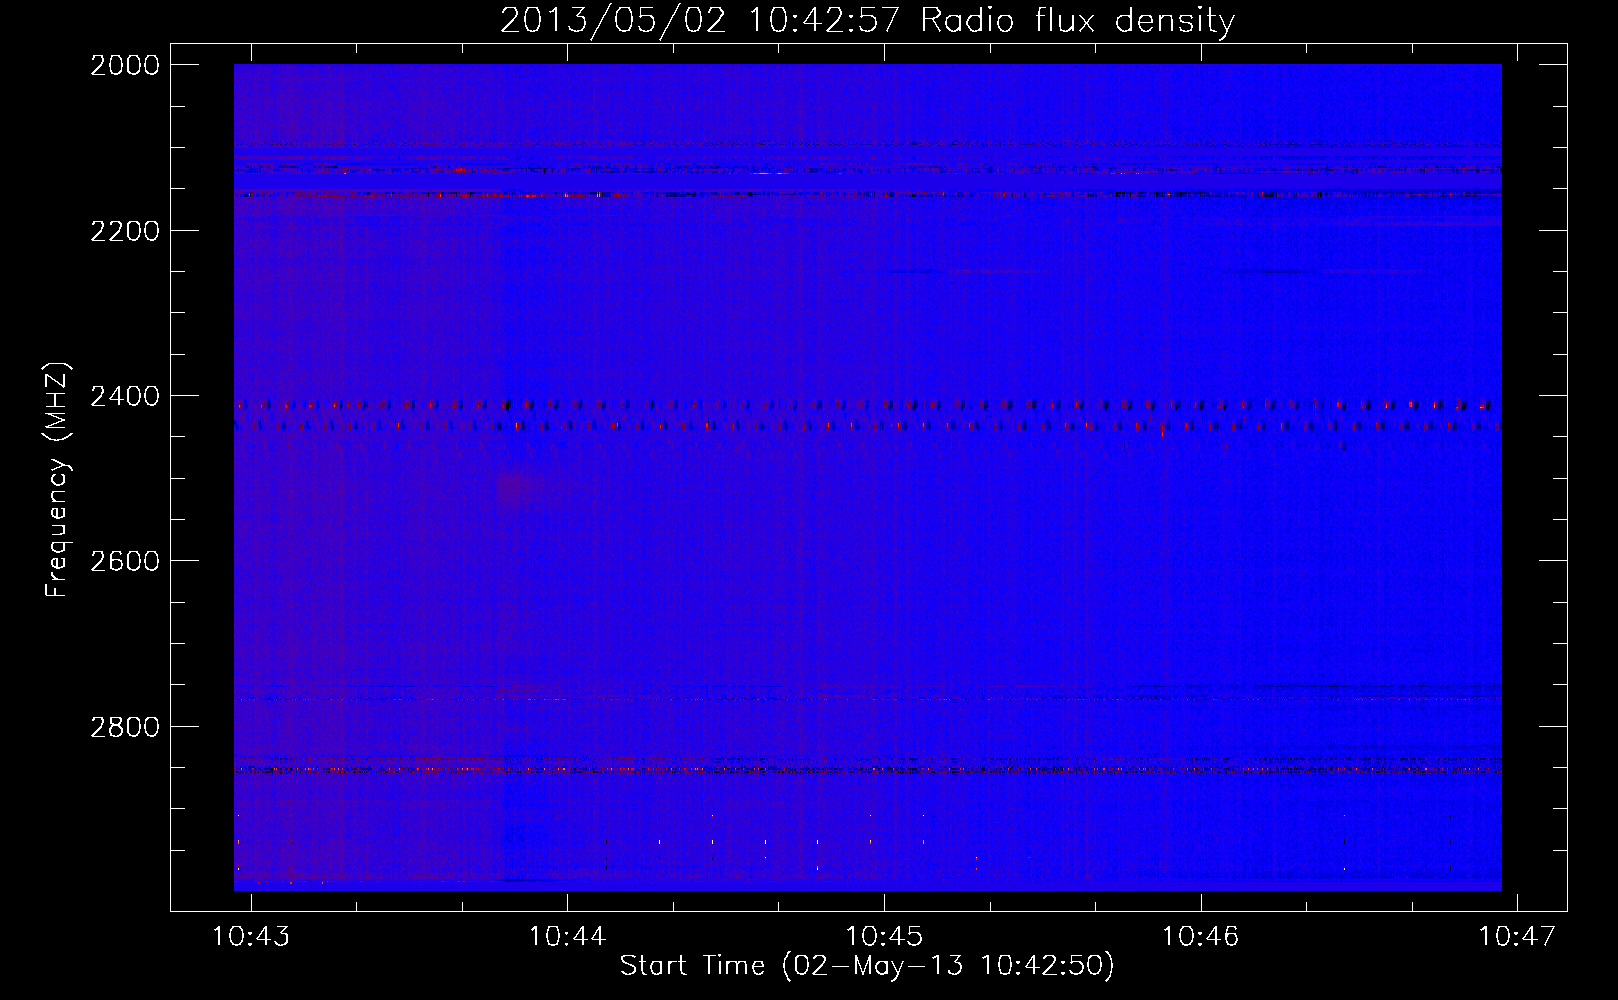Image resolution: width=1618 pixels, height=1000 pixels.
Task: Select the 2800 frequency tick label
Action: pyautogui.click(x=125, y=727)
